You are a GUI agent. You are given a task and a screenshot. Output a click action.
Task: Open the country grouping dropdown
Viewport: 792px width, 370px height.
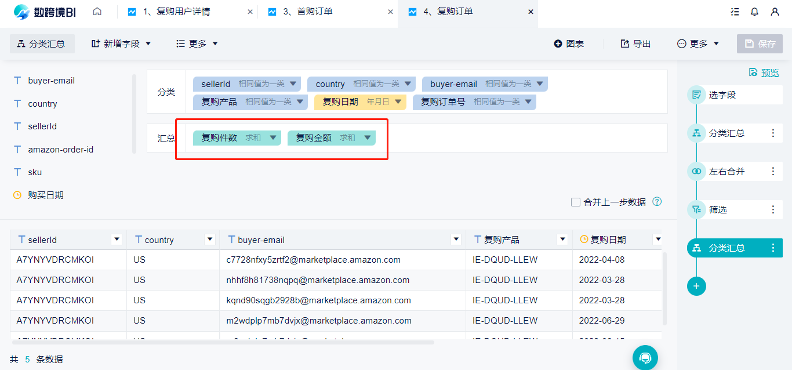pos(407,84)
